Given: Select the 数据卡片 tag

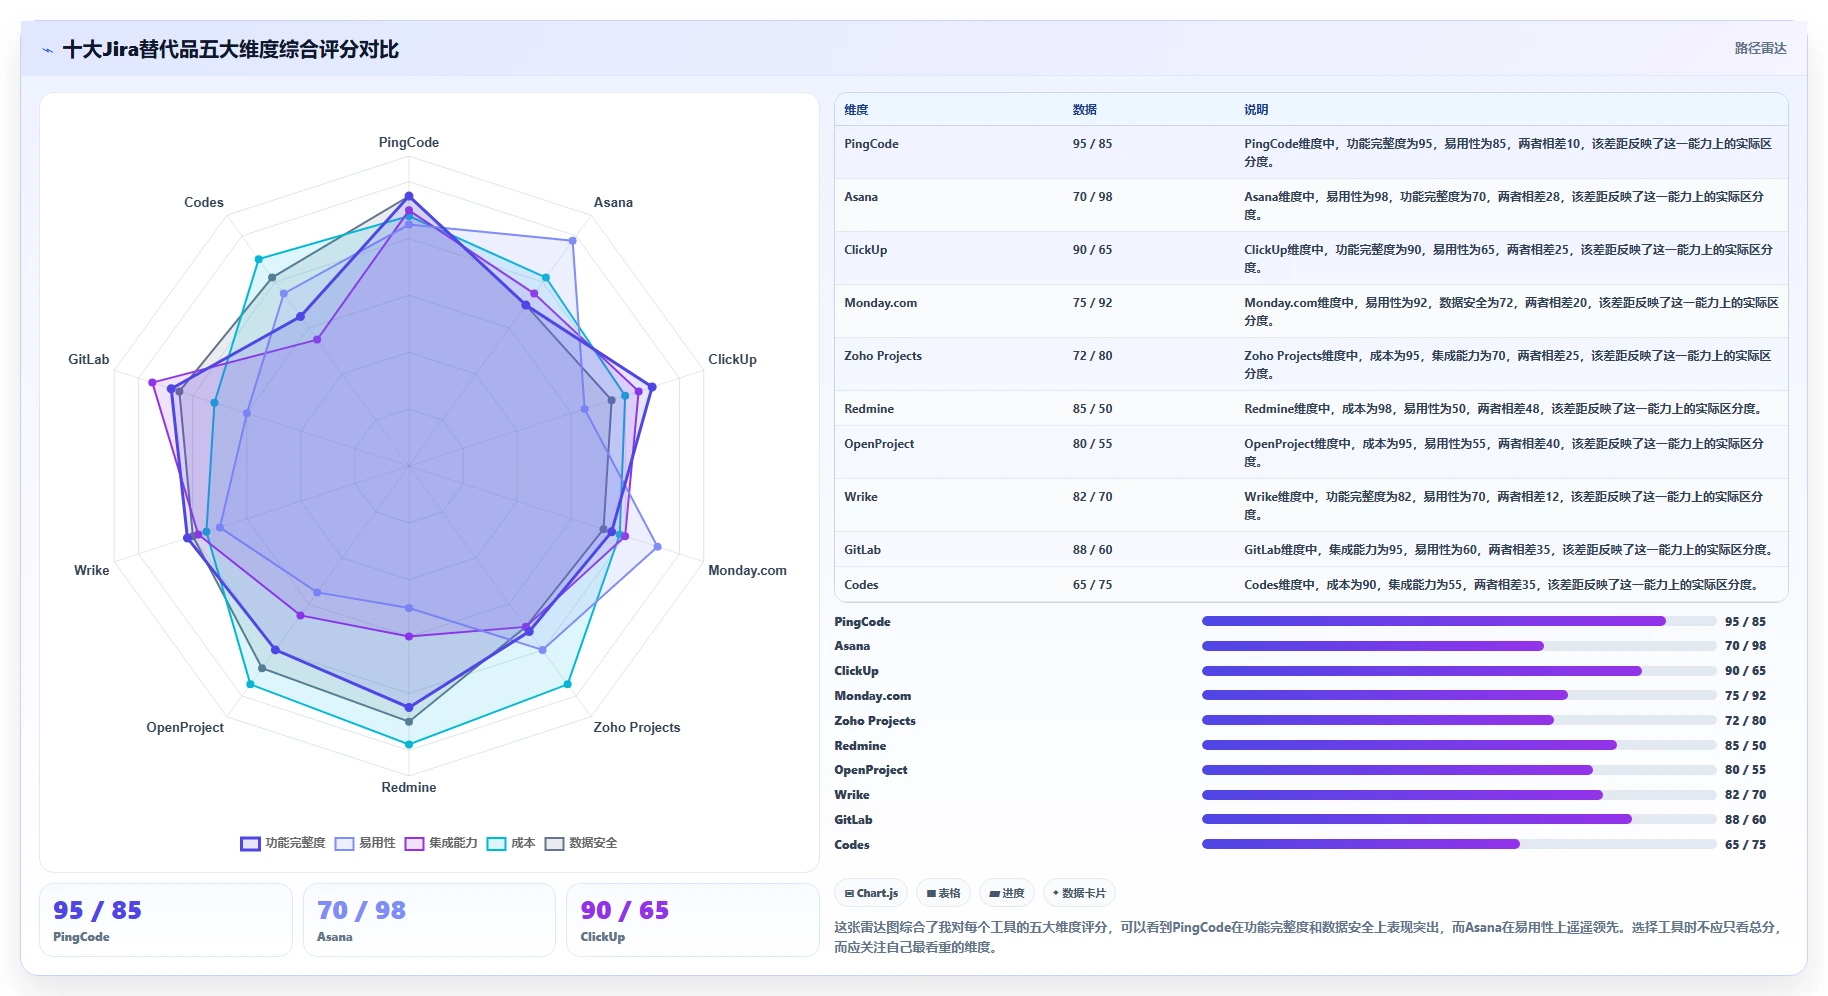Looking at the screenshot, I should (1079, 893).
